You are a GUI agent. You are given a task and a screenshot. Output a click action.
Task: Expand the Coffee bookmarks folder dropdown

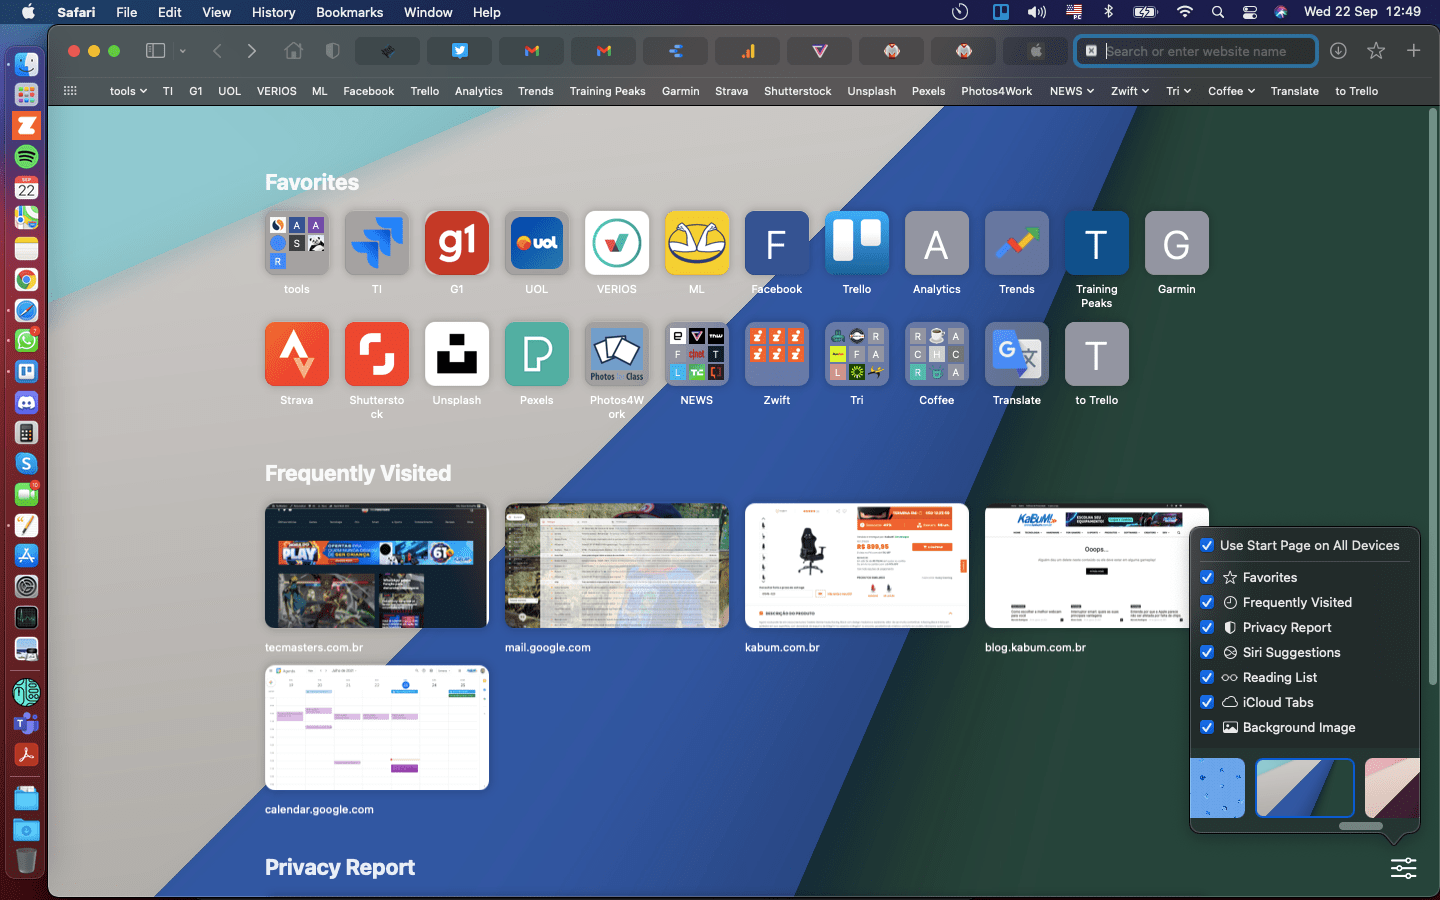pos(1231,91)
